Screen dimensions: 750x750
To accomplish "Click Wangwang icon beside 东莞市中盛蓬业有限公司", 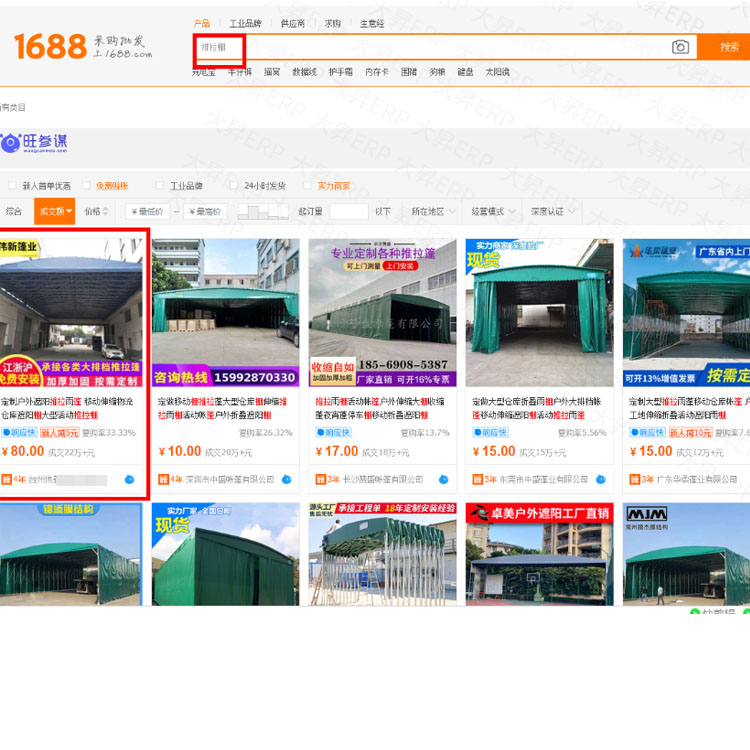I will pyautogui.click(x=601, y=479).
